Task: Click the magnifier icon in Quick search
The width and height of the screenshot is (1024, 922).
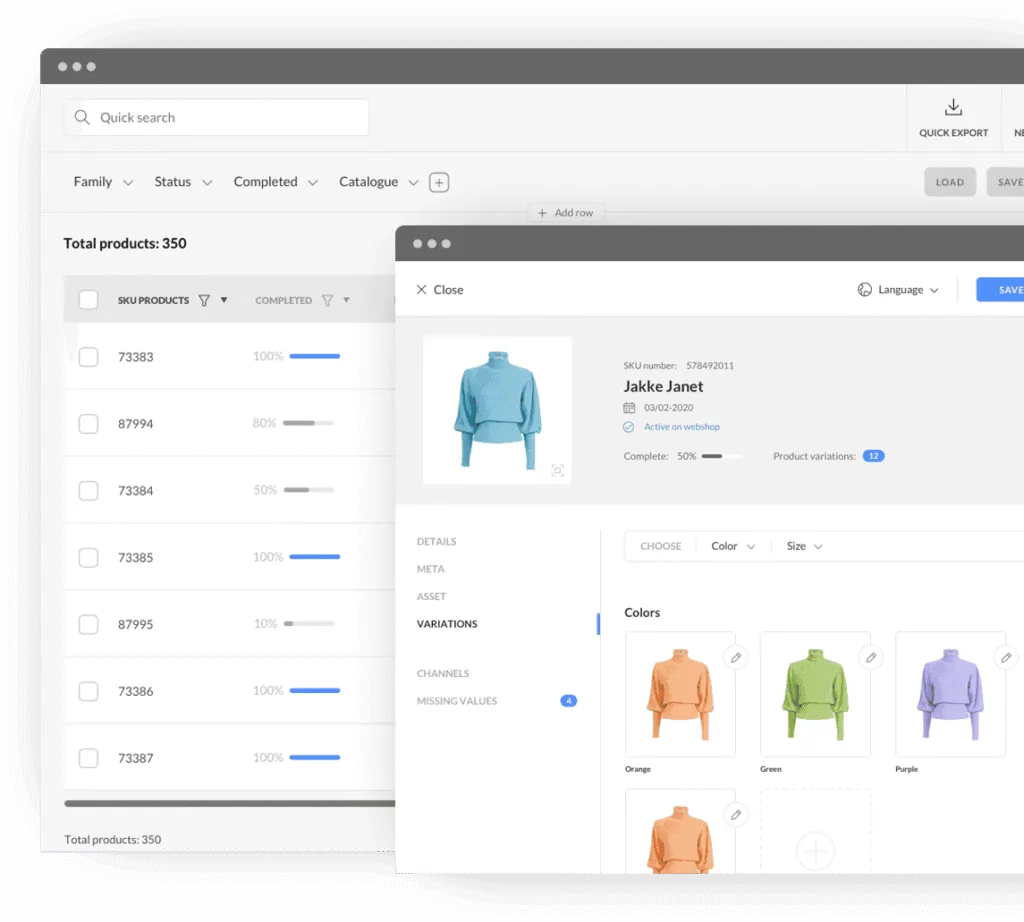Action: (82, 118)
